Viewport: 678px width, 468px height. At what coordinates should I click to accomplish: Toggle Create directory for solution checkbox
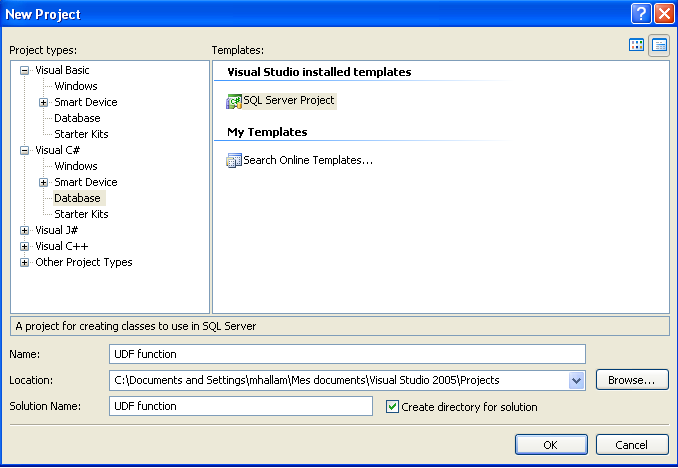coord(392,407)
